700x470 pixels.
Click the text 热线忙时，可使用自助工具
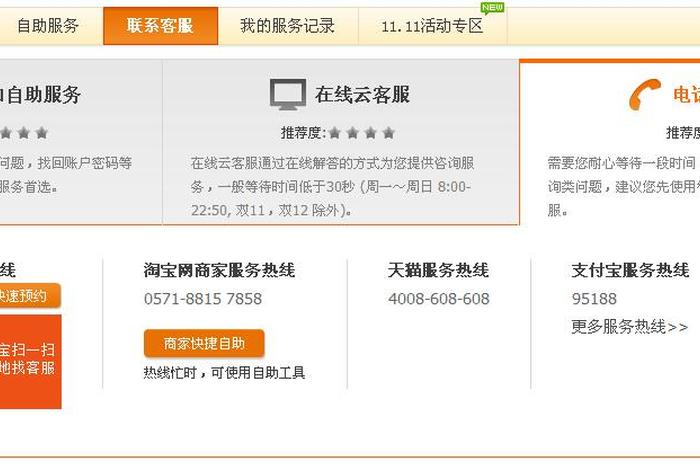[224, 372]
